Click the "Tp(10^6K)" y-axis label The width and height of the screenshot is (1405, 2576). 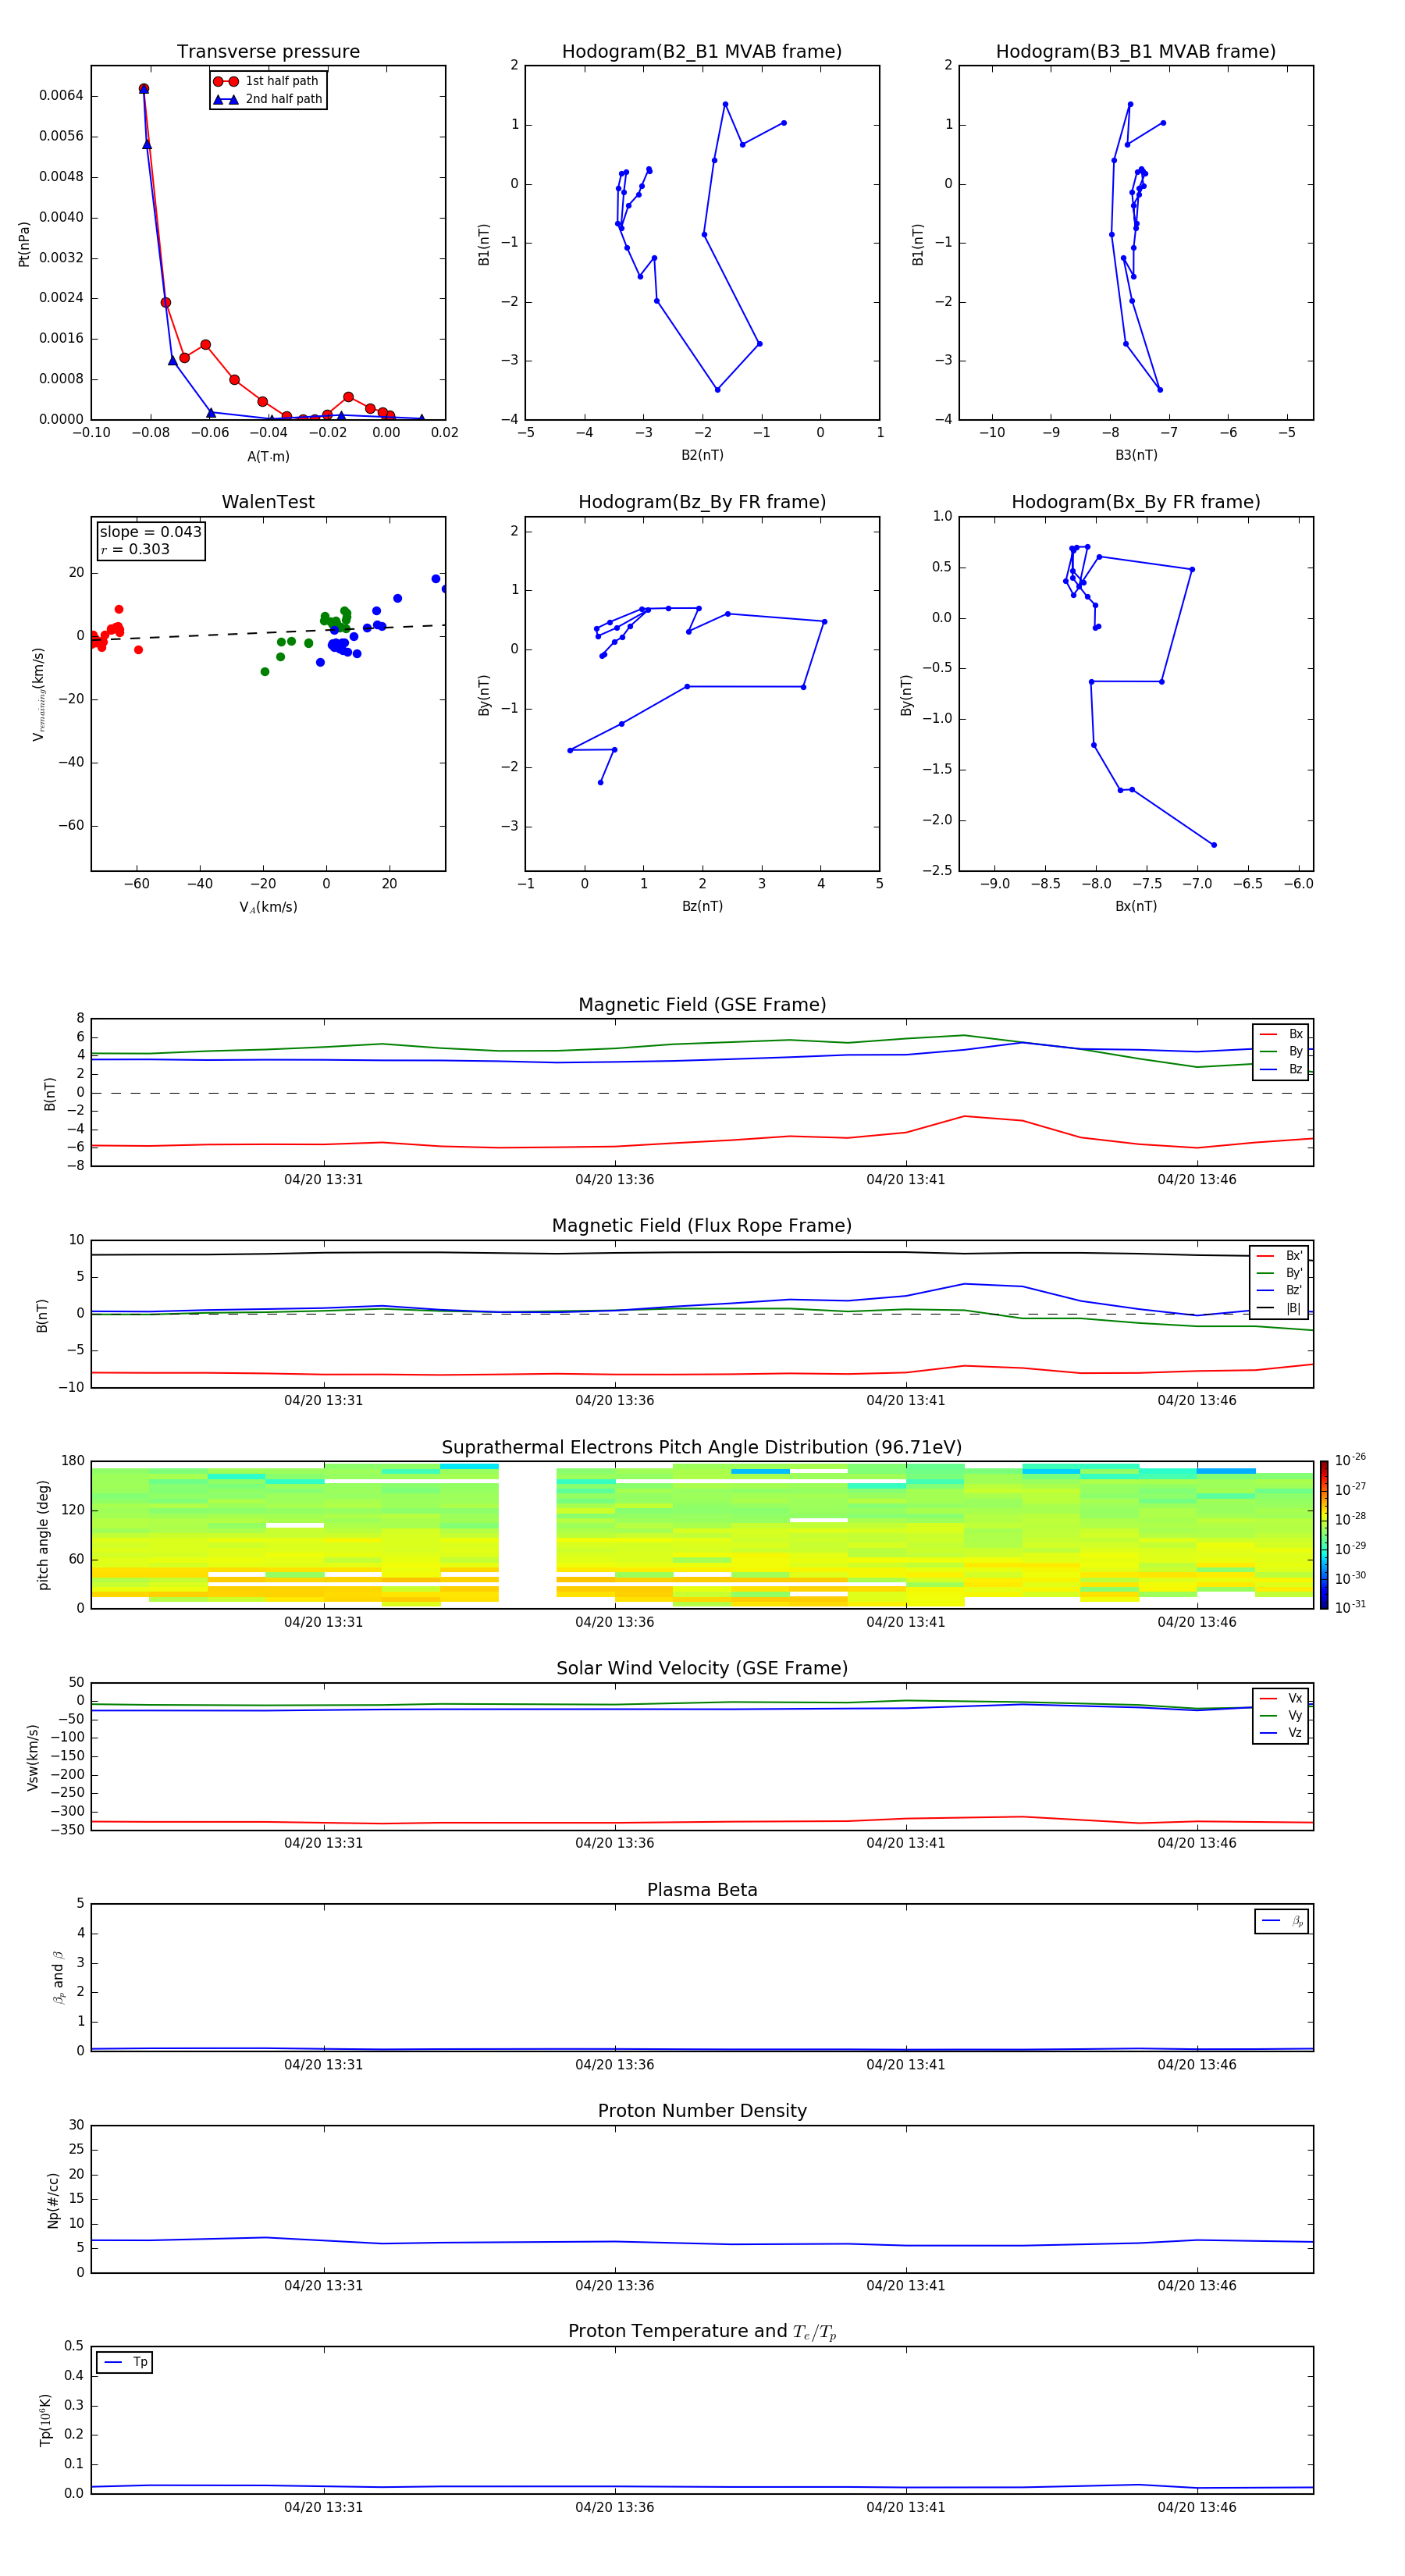coord(45,2420)
